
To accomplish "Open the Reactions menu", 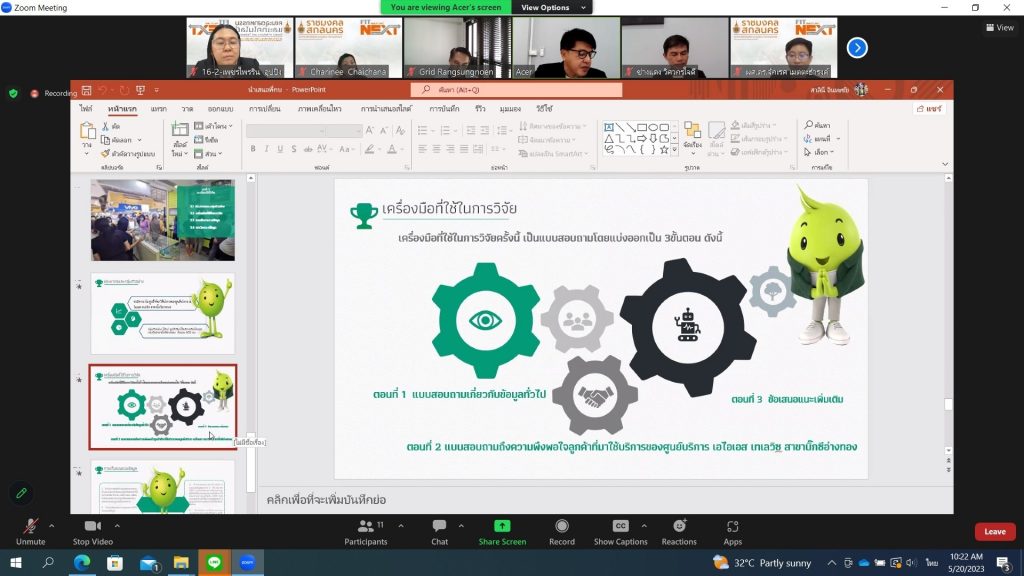I will pos(679,529).
